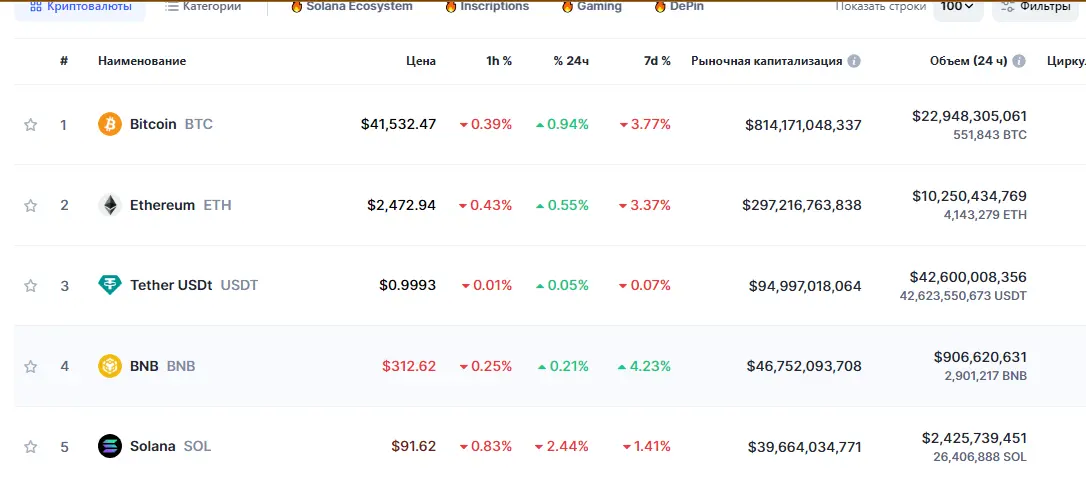Sort by Объем (24 ч) header
1086x485 pixels.
tap(969, 61)
